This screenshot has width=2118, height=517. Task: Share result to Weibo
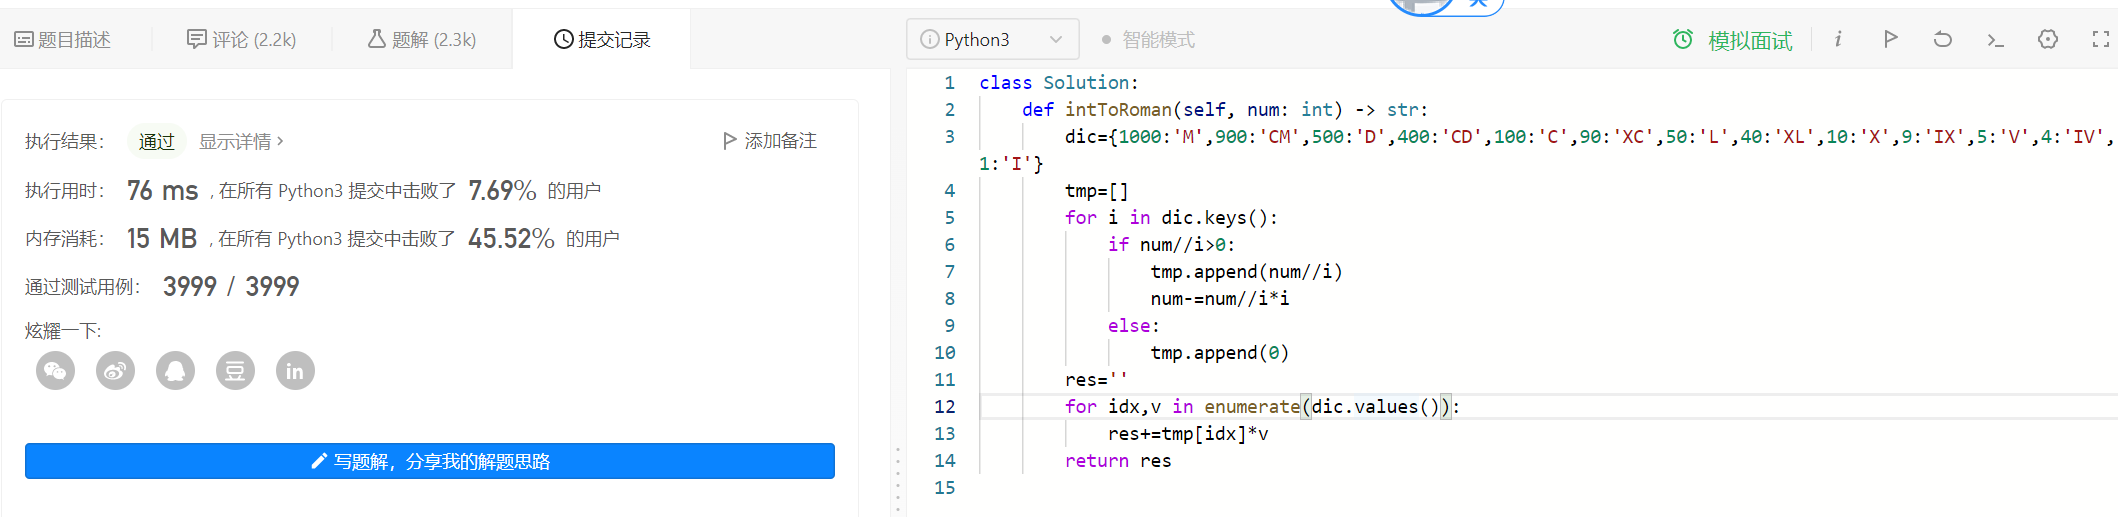coord(115,371)
